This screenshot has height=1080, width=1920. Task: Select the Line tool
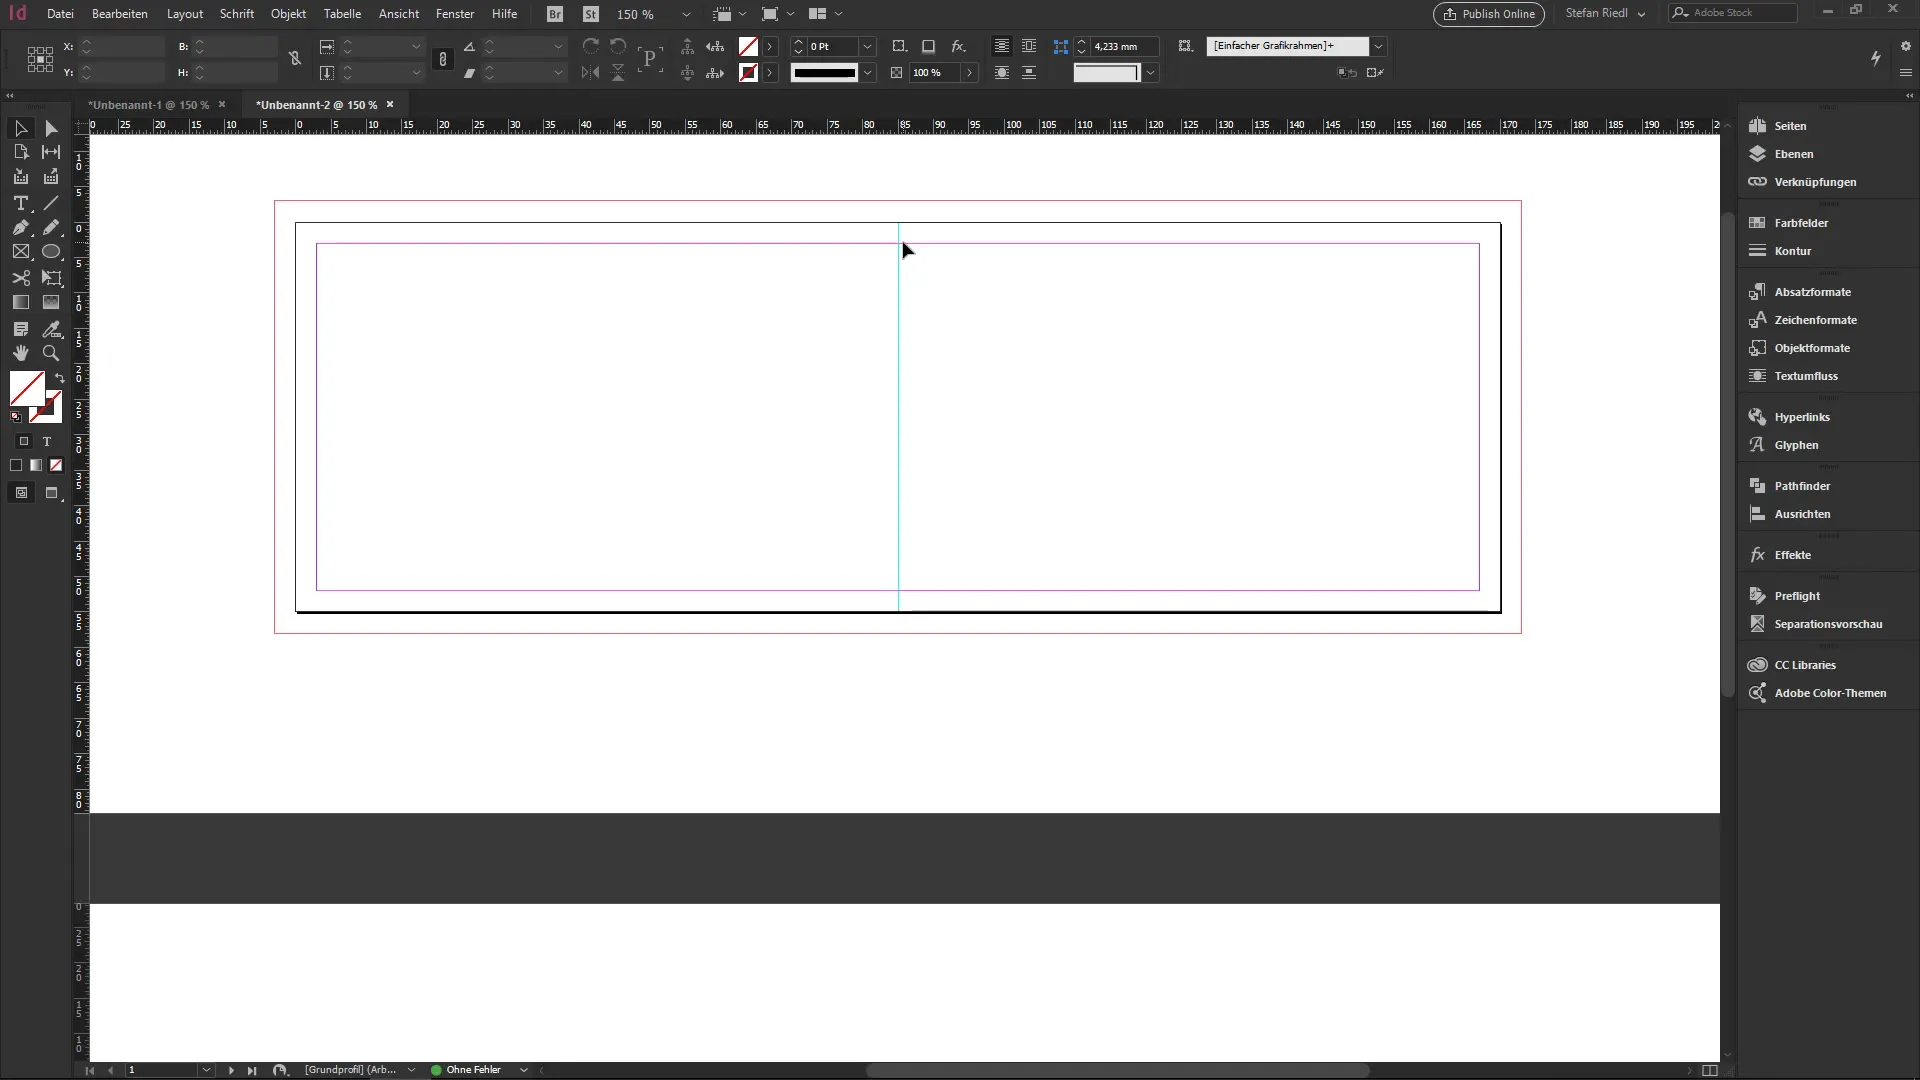coord(51,203)
